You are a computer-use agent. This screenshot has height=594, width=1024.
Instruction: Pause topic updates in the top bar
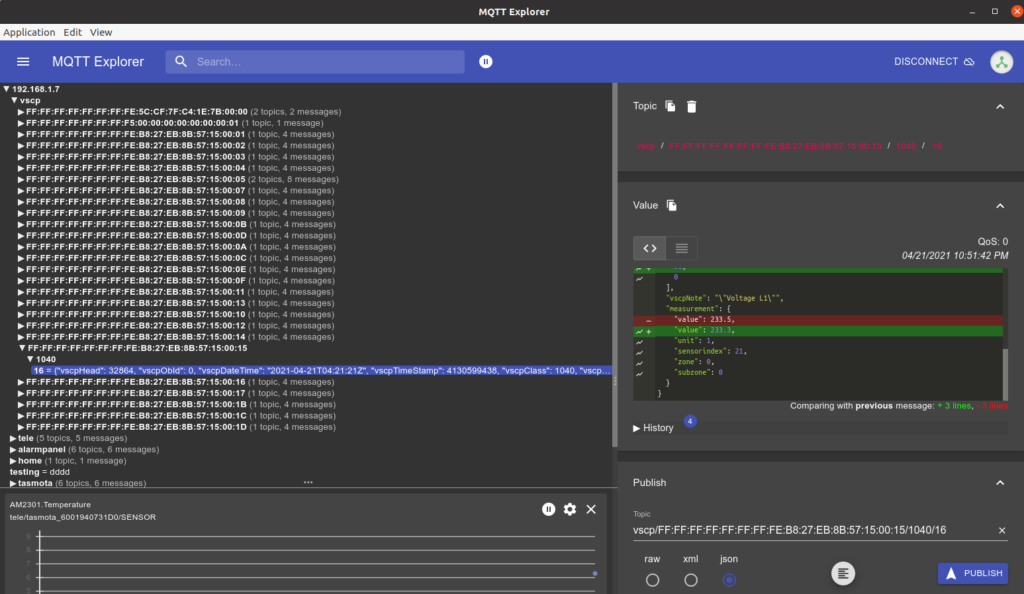[486, 61]
